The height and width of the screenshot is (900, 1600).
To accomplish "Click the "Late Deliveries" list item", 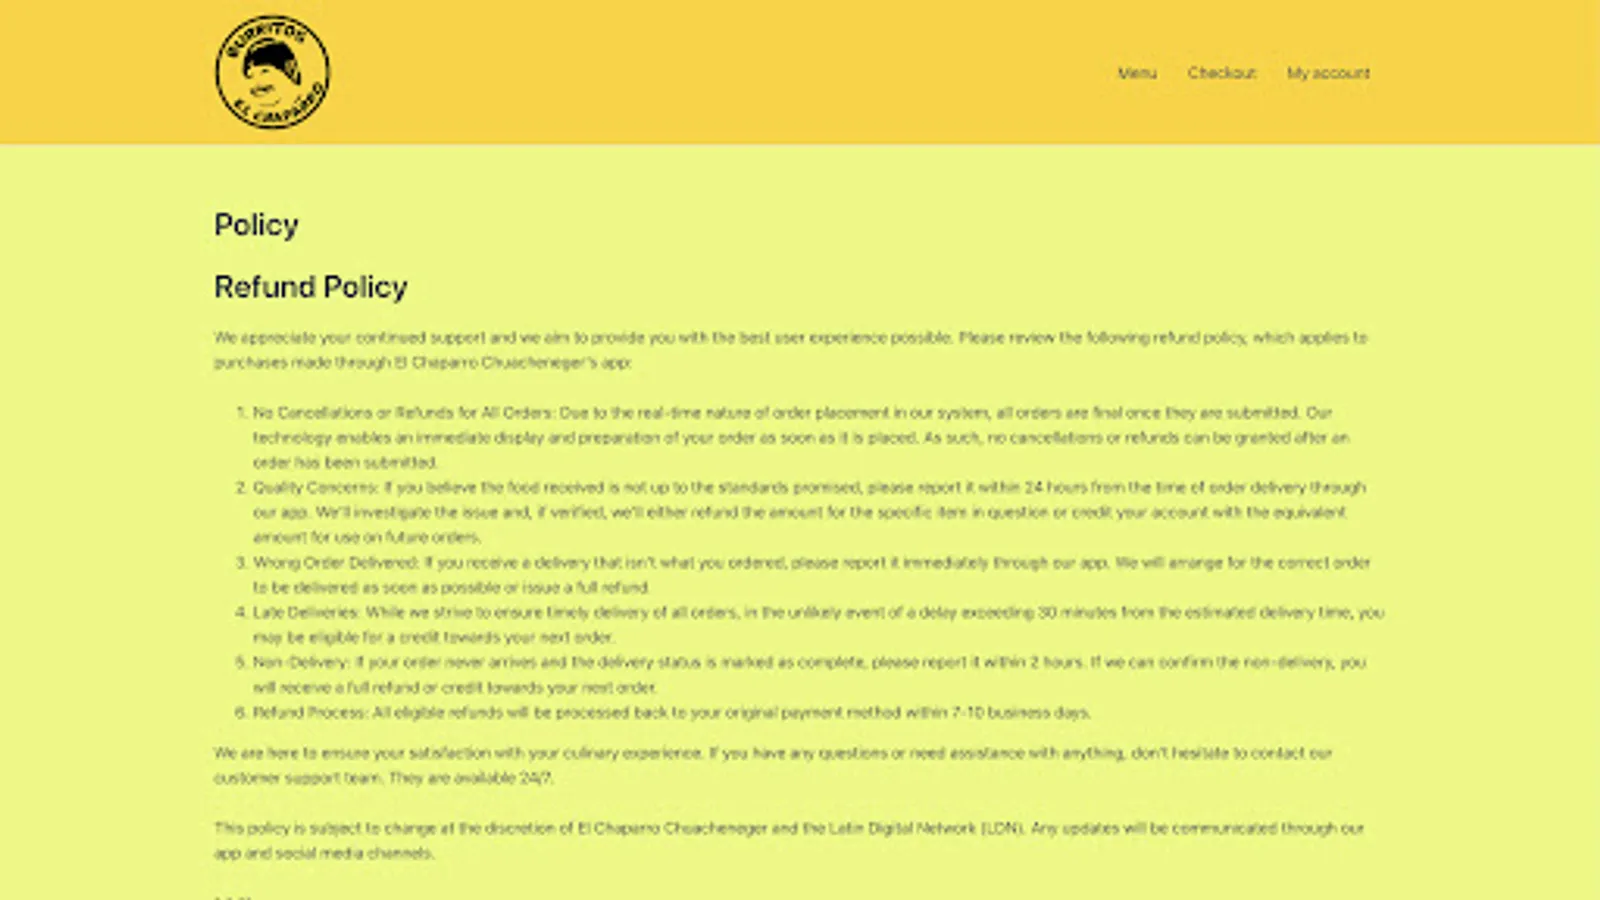I will point(818,625).
